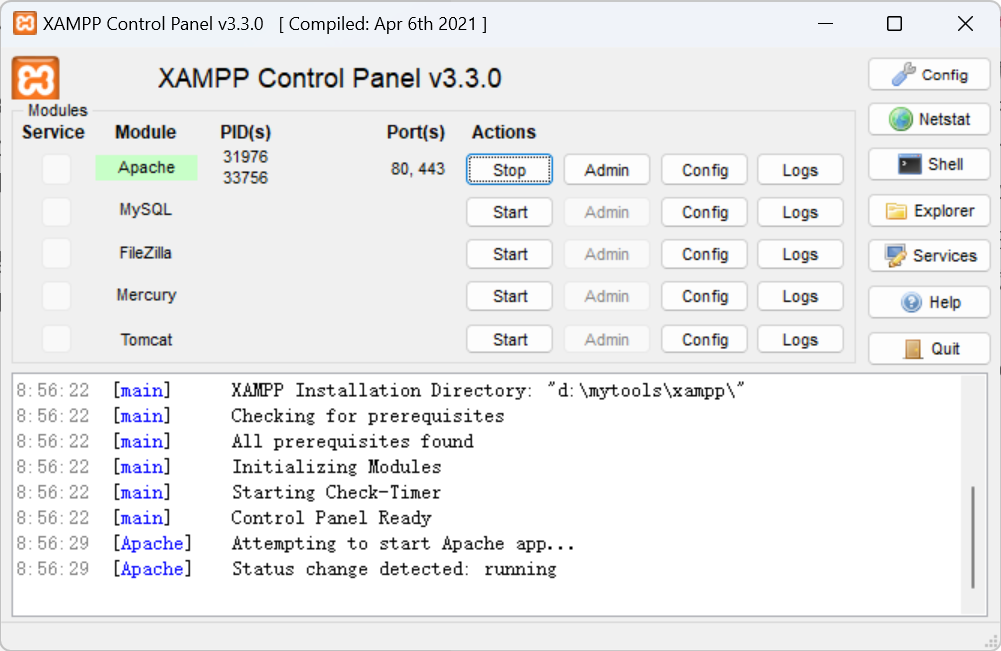Click the Module column header
This screenshot has width=1001, height=651.
146,132
